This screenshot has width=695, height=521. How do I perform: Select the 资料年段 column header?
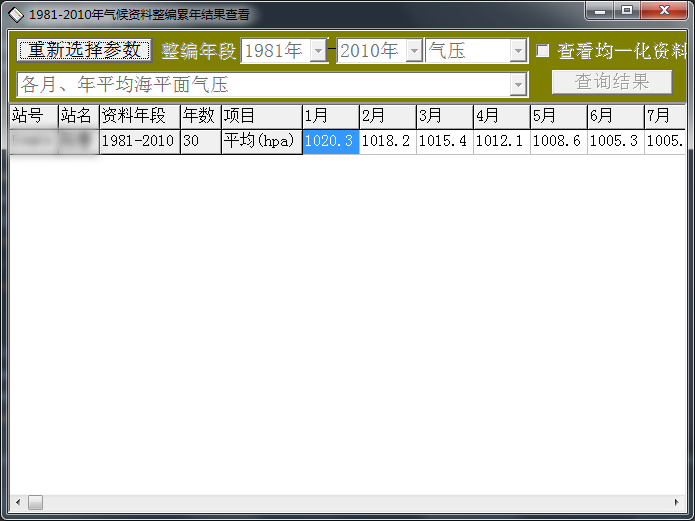coord(139,116)
